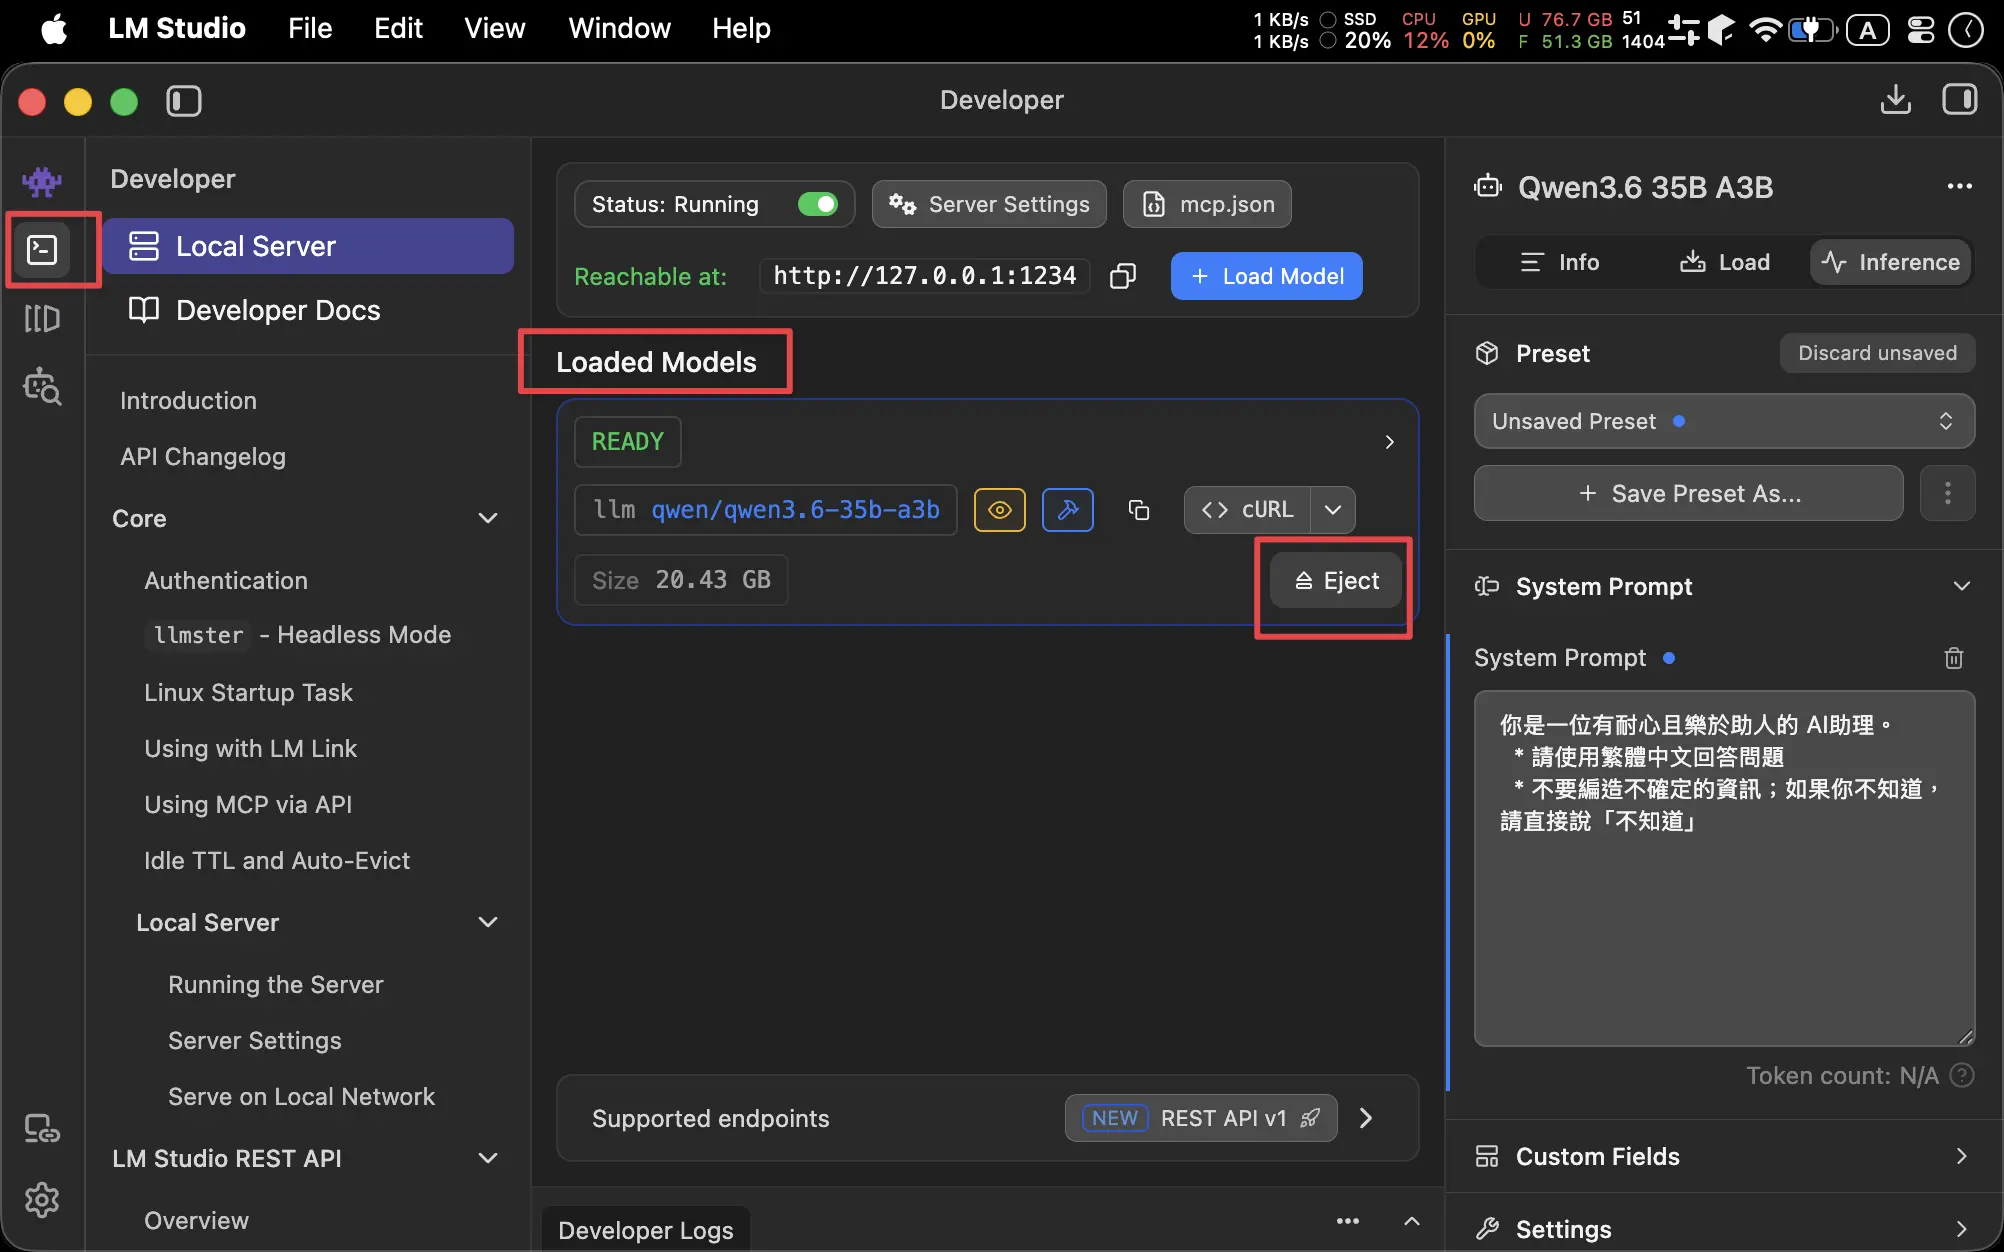The height and width of the screenshot is (1252, 2004).
Task: Toggle the right sidebar panel icon
Action: [1960, 100]
